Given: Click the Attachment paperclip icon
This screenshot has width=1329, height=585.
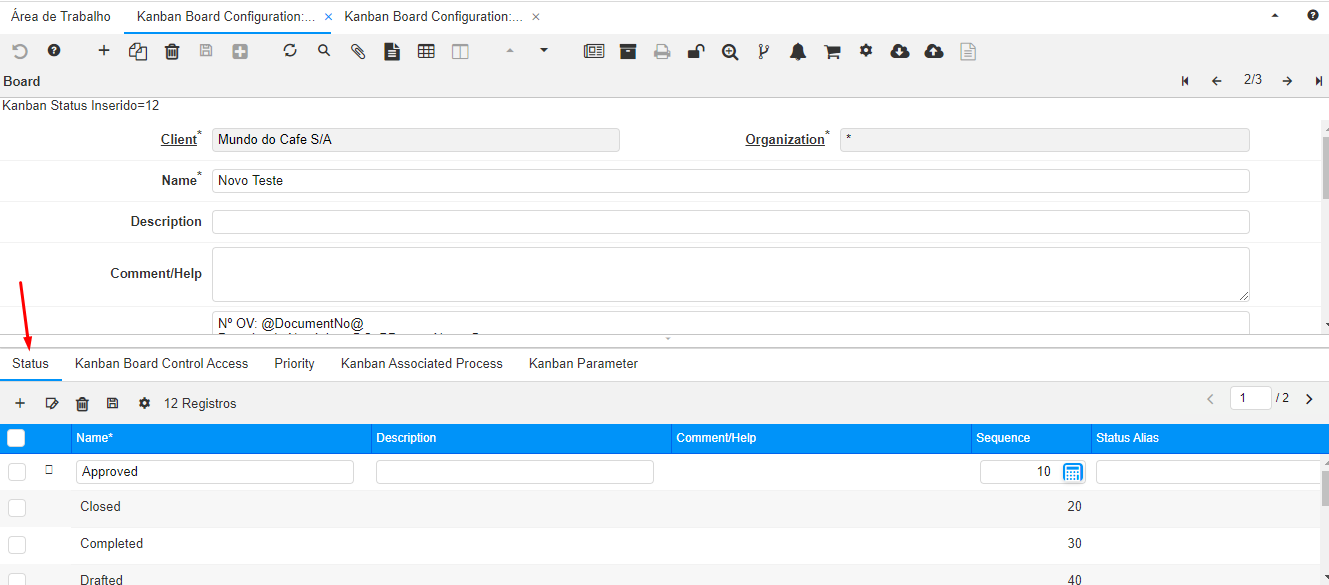Looking at the screenshot, I should coord(358,51).
